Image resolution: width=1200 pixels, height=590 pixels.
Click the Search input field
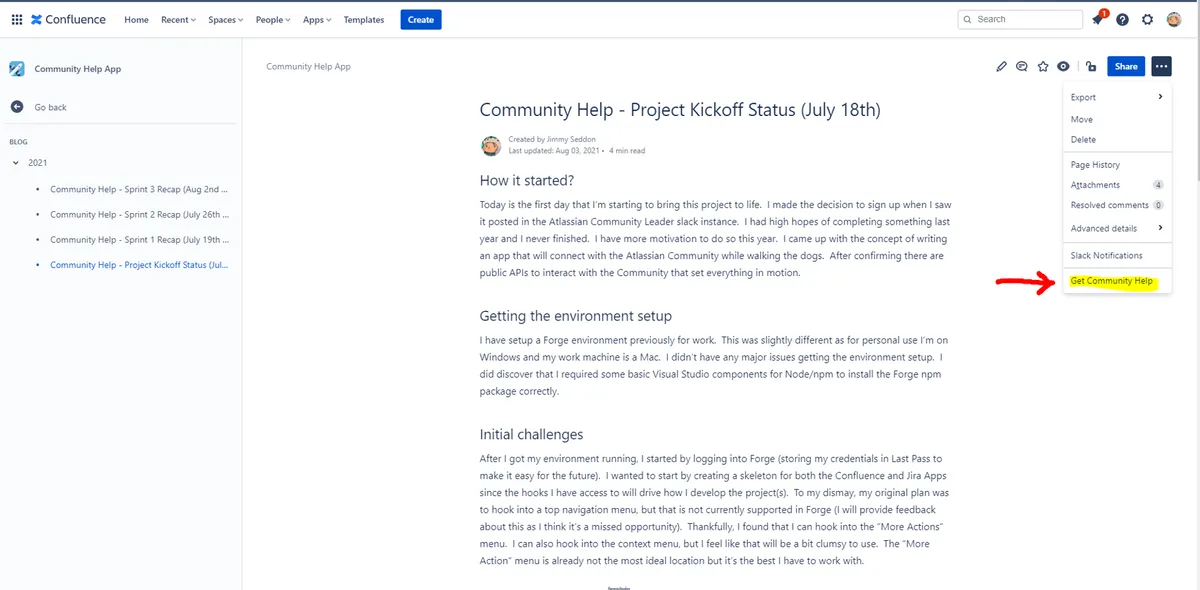click(x=1020, y=19)
